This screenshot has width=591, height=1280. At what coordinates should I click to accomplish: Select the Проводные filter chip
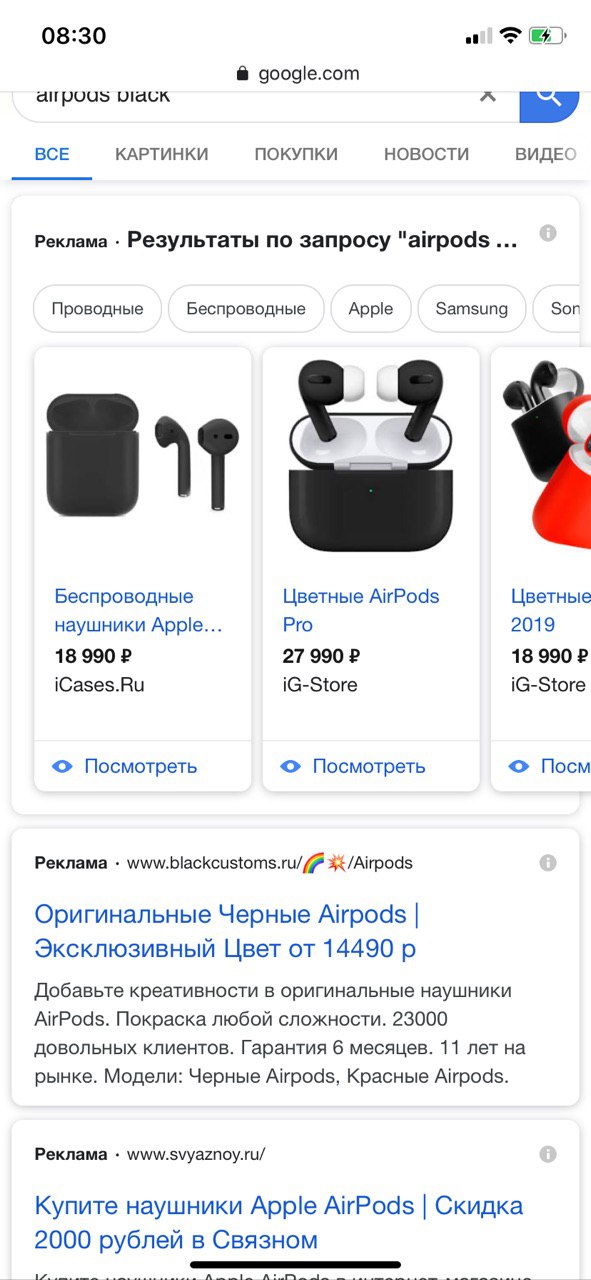(97, 309)
